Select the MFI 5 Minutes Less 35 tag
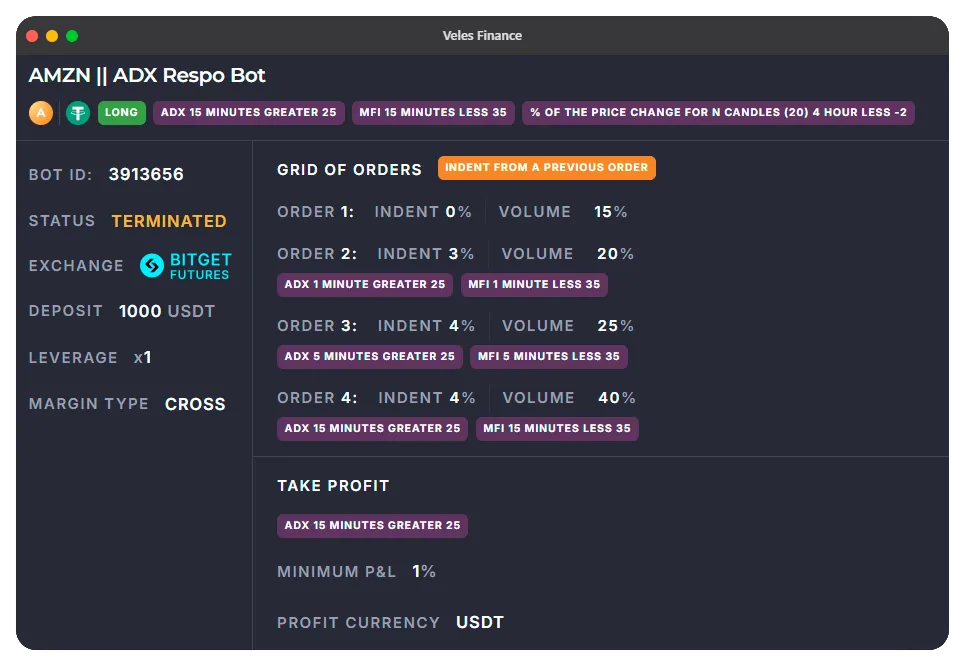Screen dimensions: 965x666 pyautogui.click(x=548, y=357)
